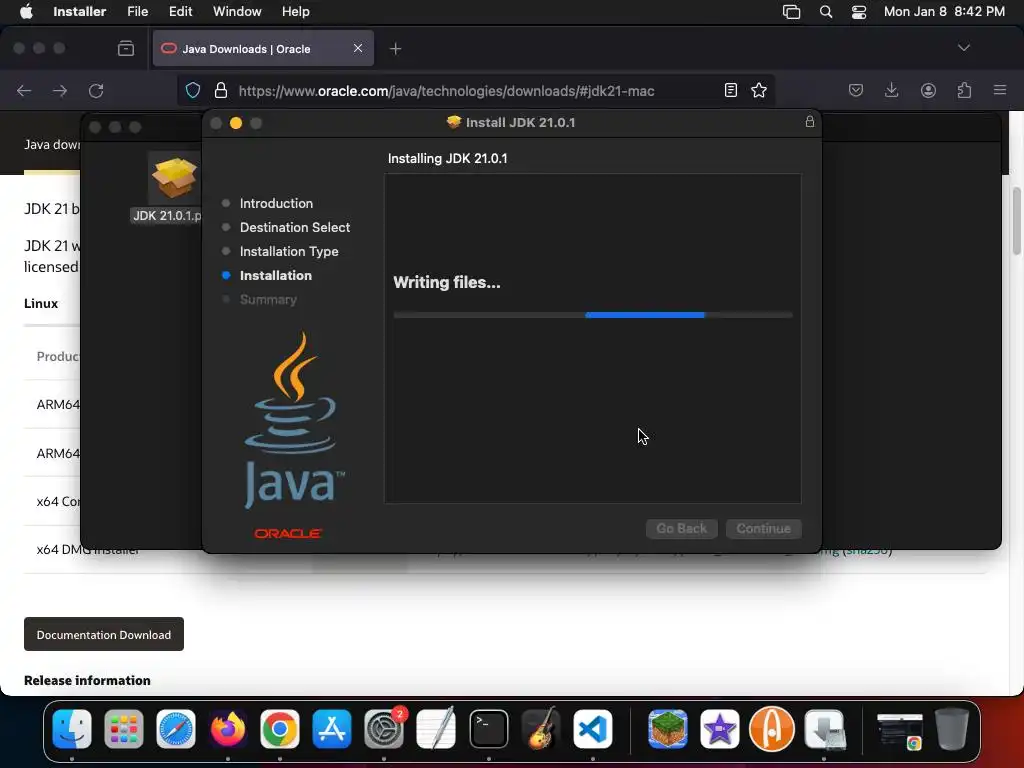Open the browser downloads panel

coord(891,90)
